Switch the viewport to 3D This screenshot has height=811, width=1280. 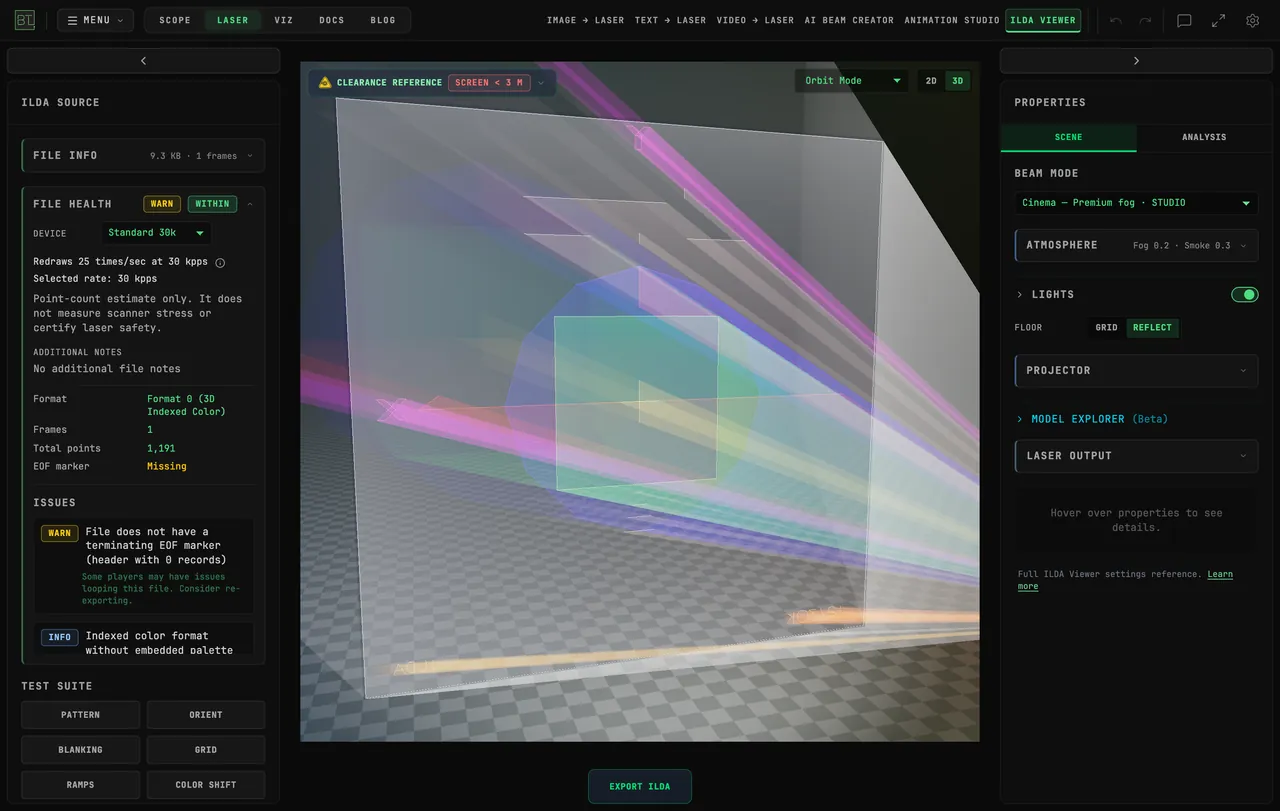click(957, 81)
